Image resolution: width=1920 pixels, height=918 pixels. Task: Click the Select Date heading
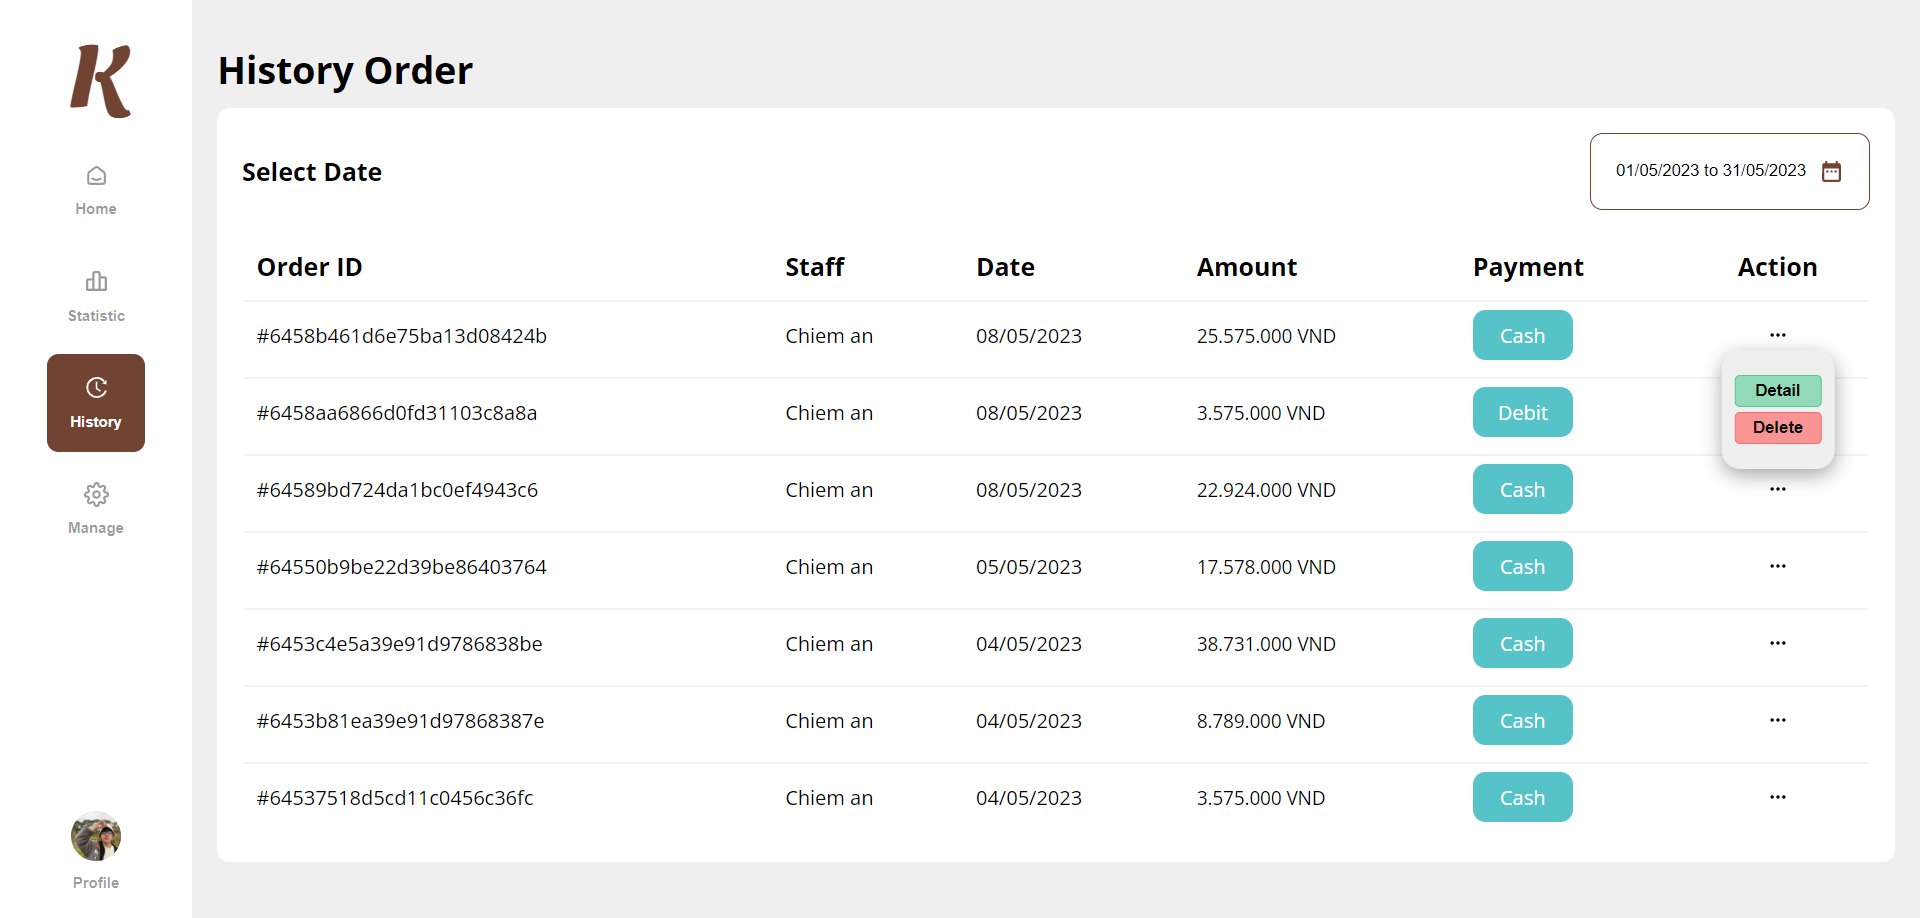coord(311,171)
